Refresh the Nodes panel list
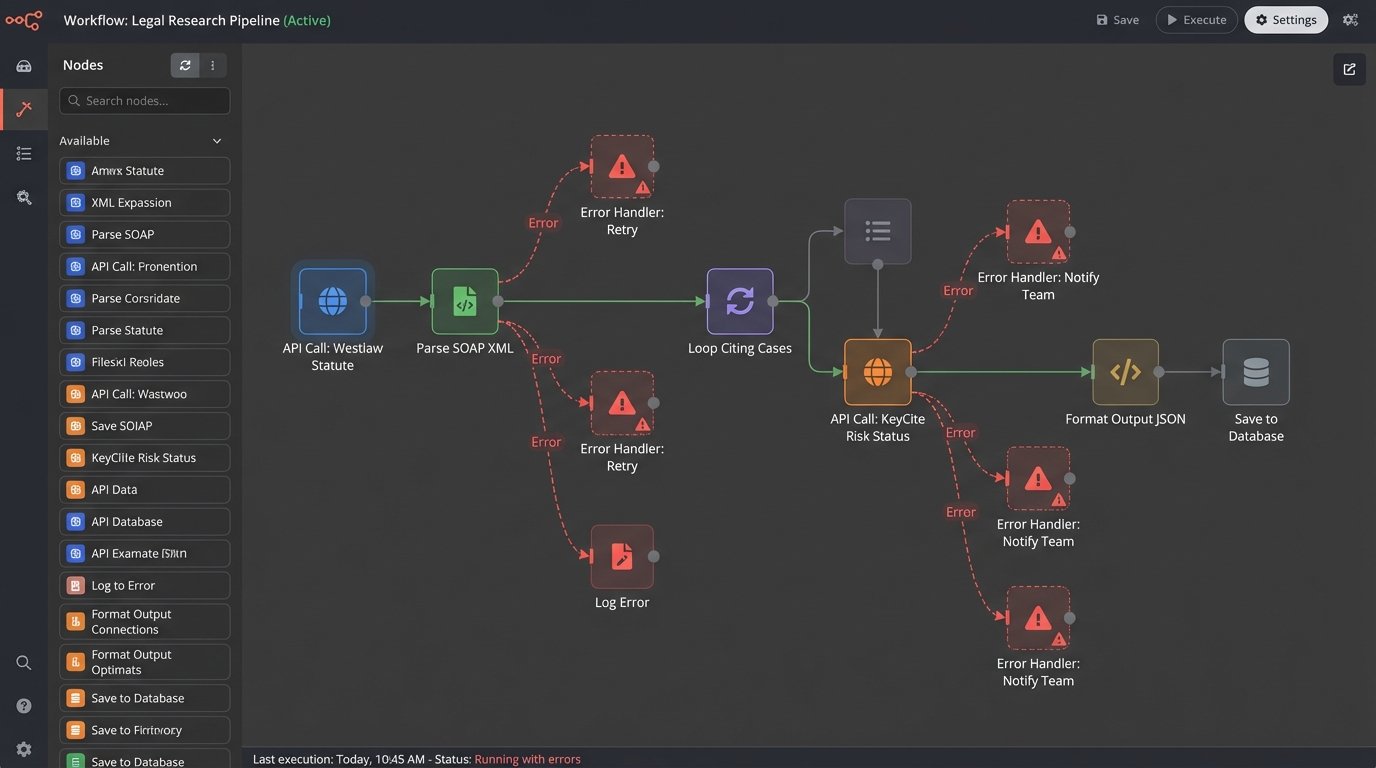1376x768 pixels. pos(185,65)
